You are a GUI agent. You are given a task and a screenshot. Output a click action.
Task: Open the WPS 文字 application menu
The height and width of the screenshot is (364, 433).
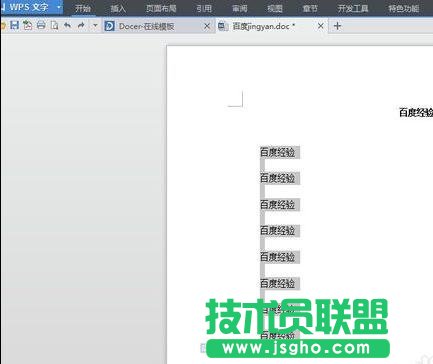(28, 7)
